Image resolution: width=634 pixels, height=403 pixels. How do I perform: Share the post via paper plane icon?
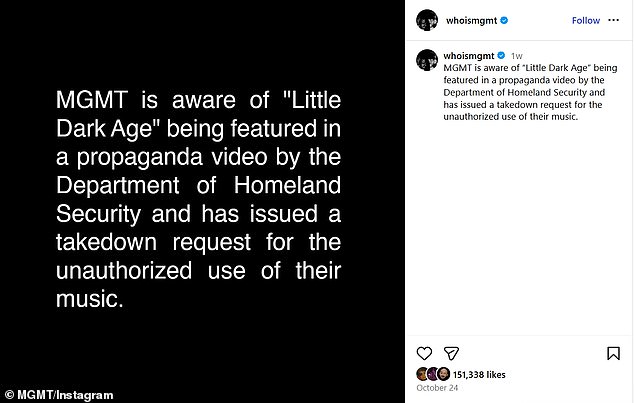coord(451,353)
